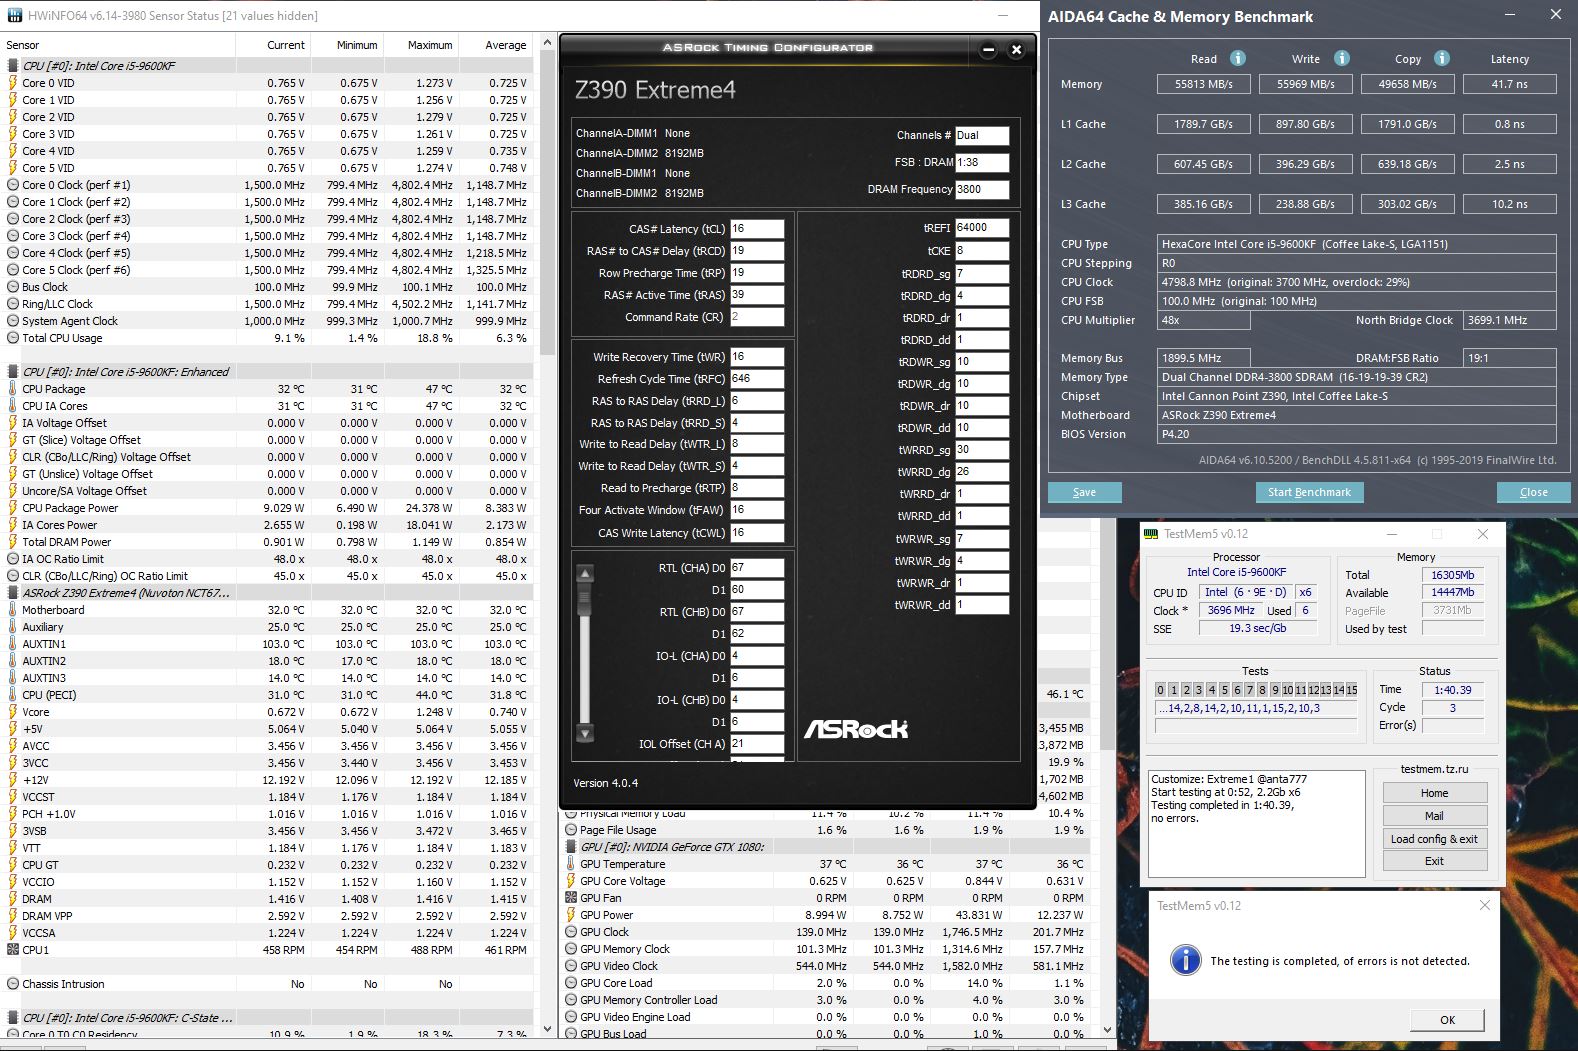Screen dimensions: 1578x1051
Task: Confirm the testing completed dialog with OK
Action: click(x=1447, y=1020)
